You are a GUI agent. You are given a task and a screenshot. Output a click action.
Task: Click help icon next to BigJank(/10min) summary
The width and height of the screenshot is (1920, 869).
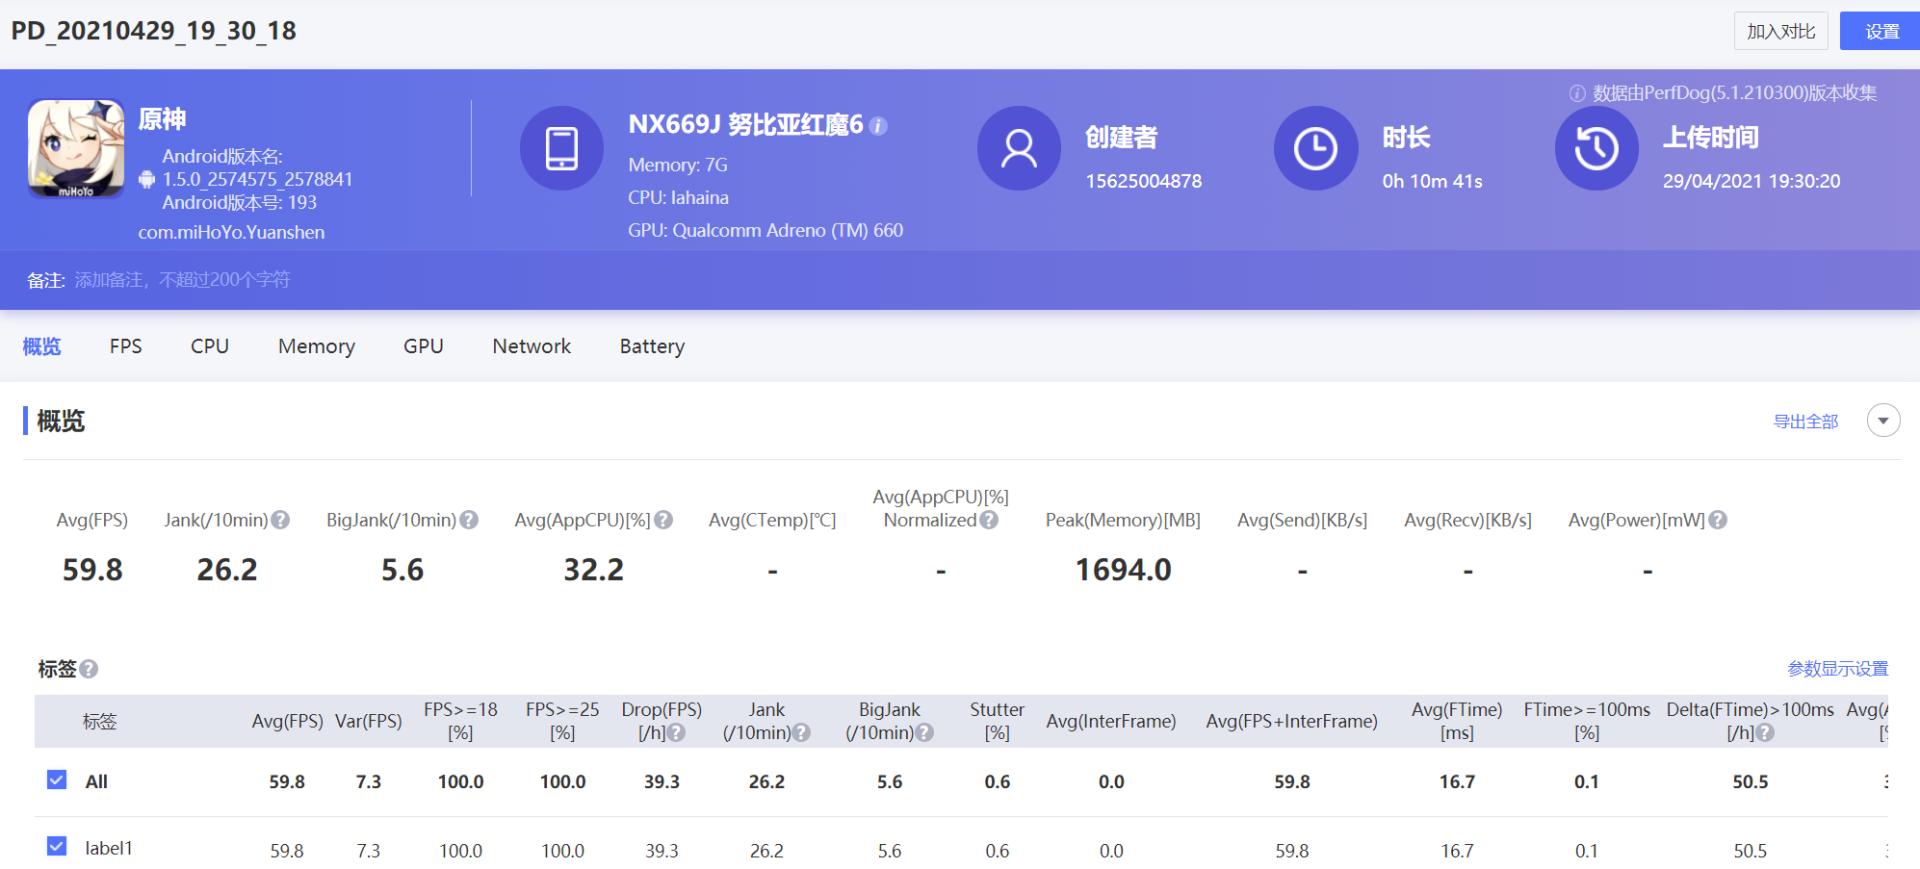[469, 520]
